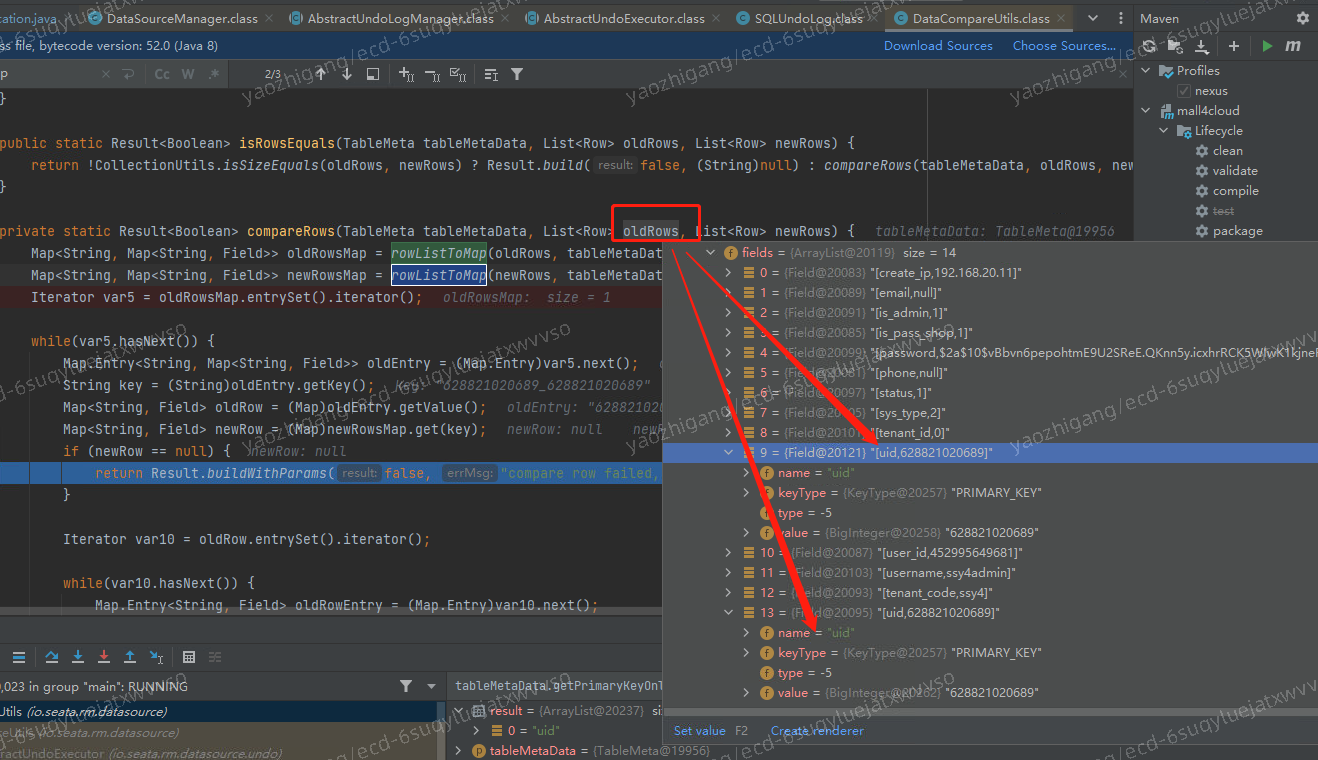The height and width of the screenshot is (760, 1318).
Task: Run the Maven build with green play icon
Action: (x=1267, y=46)
